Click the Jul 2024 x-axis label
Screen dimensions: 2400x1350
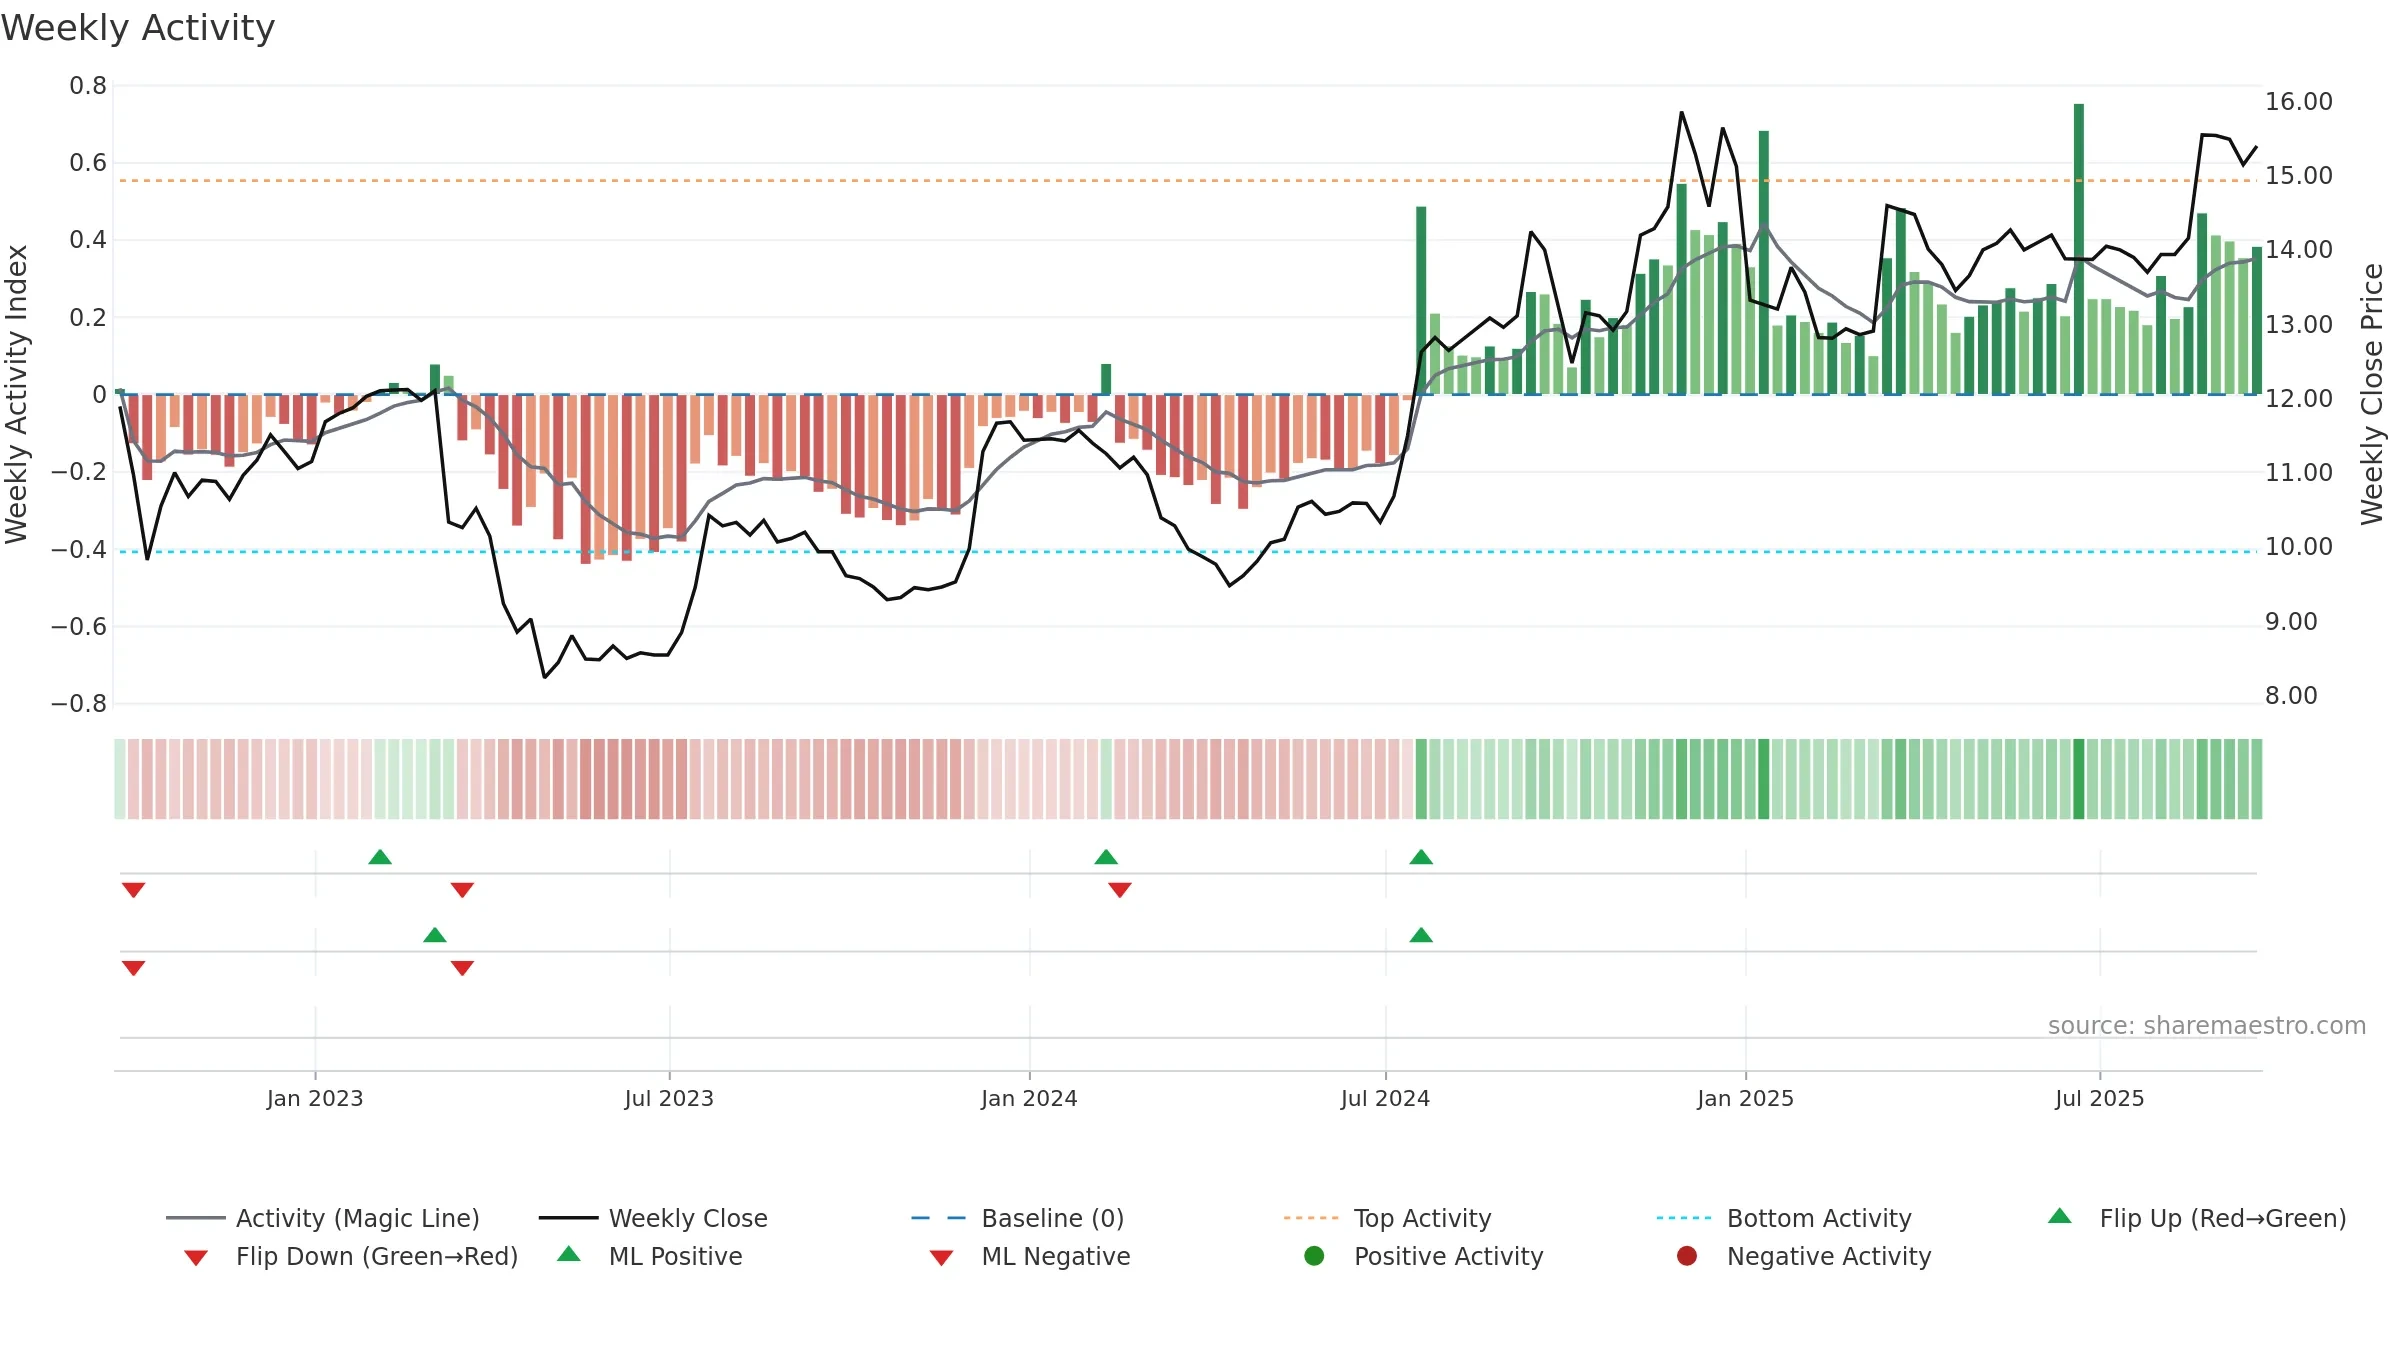1385,1099
